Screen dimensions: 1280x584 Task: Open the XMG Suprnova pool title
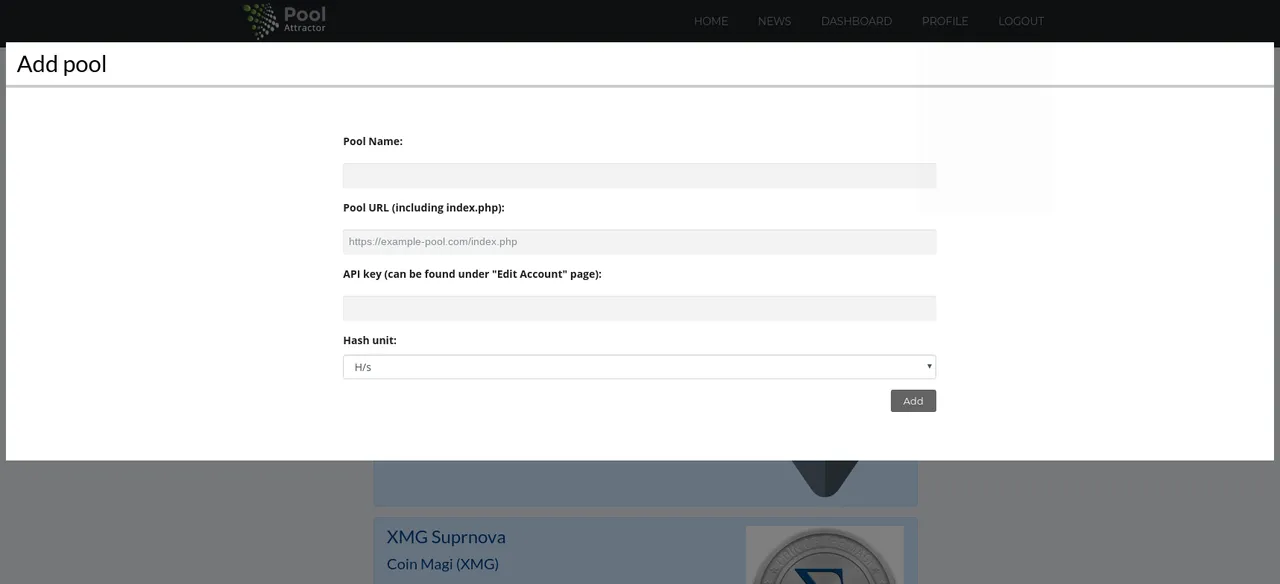[446, 537]
